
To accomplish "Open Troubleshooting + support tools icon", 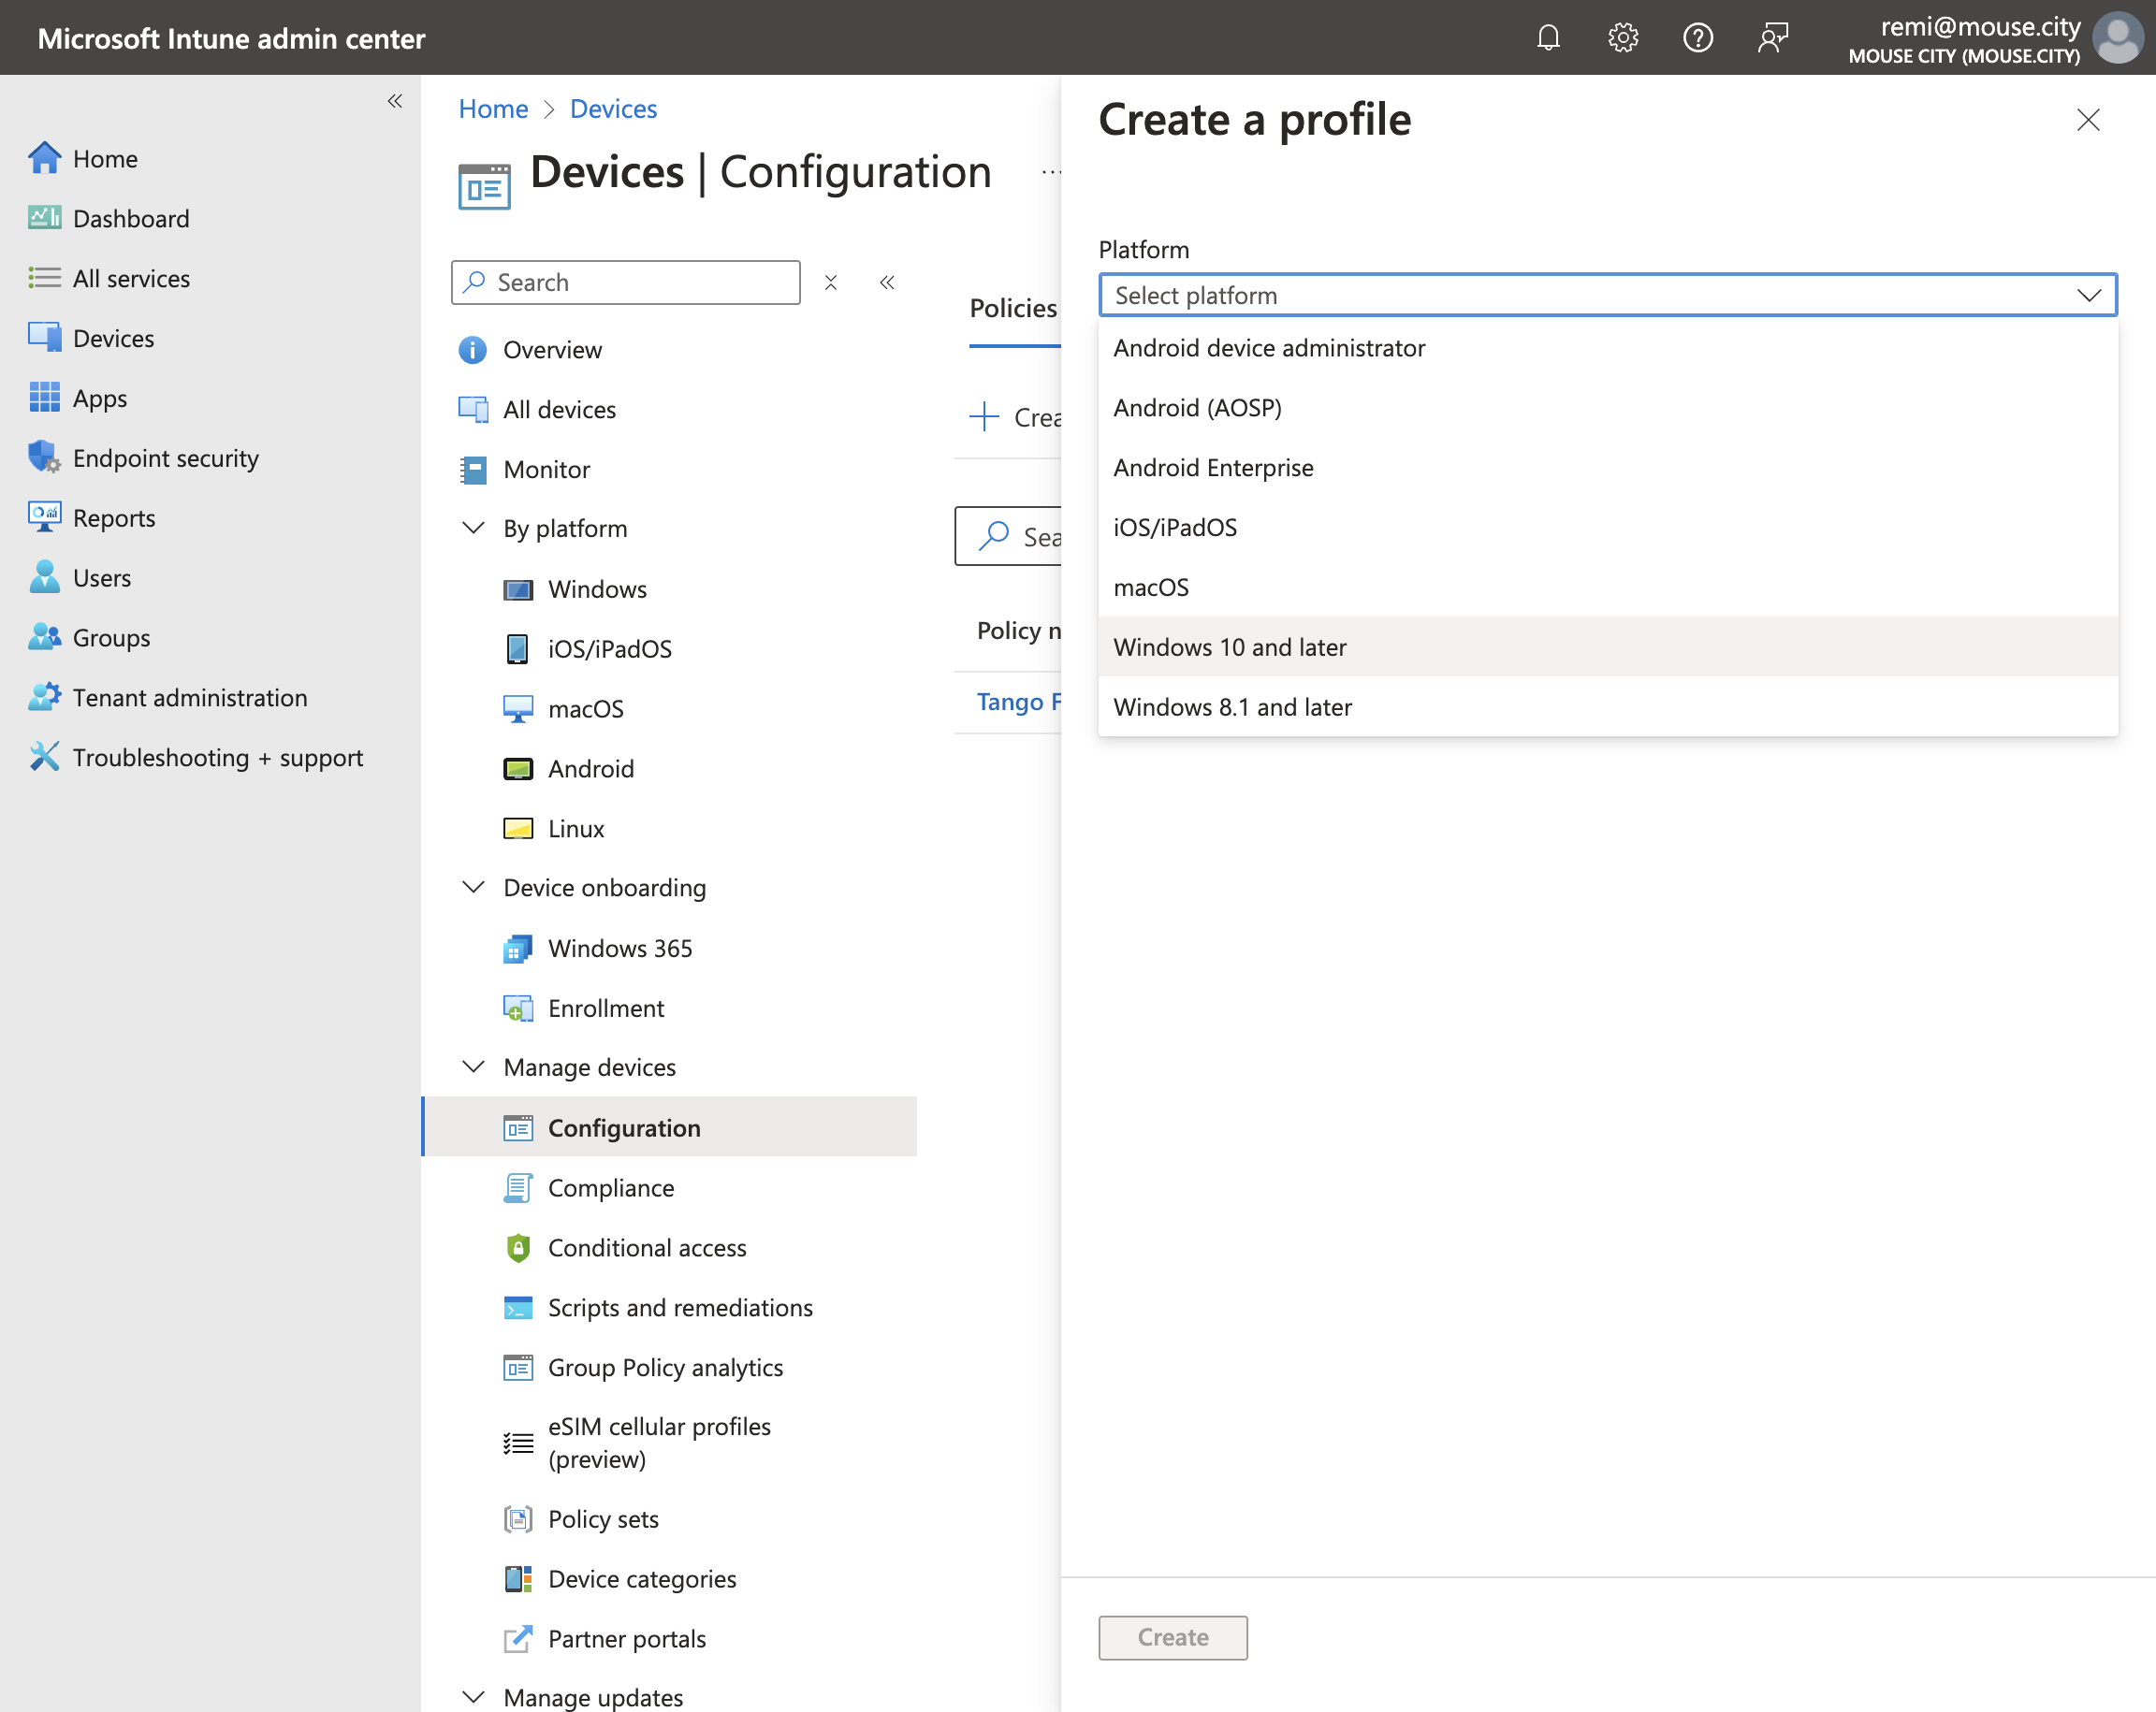I will (45, 757).
